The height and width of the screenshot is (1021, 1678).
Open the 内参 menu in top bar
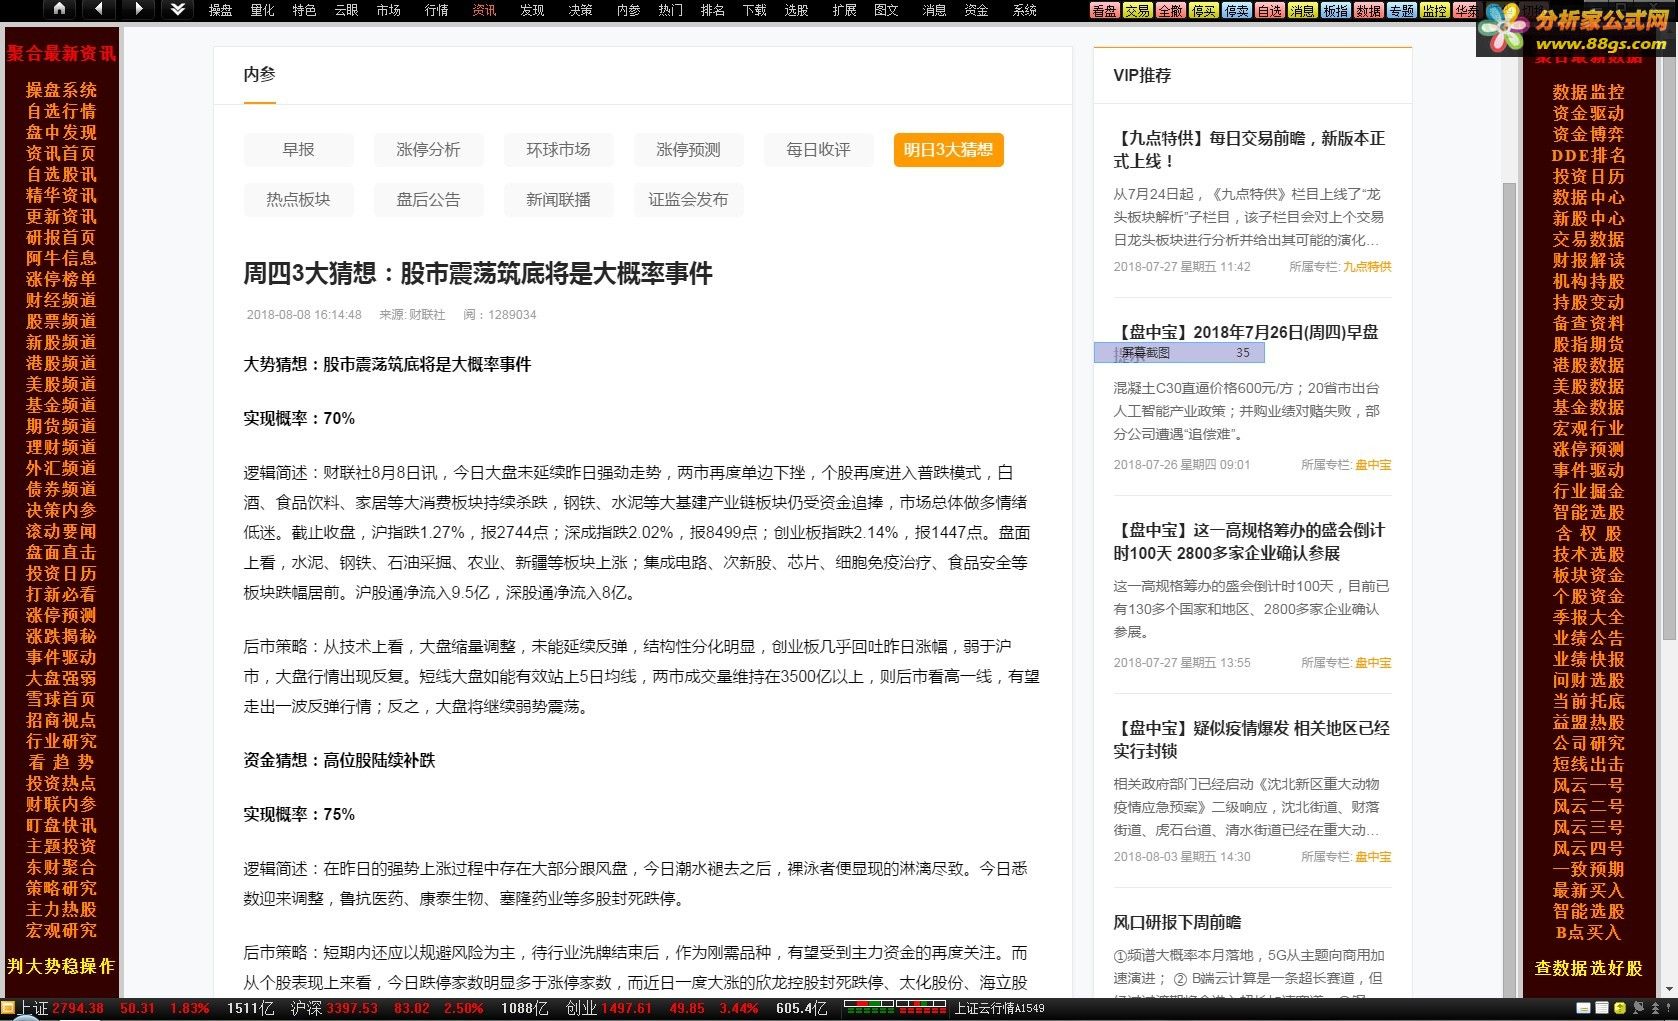click(628, 10)
